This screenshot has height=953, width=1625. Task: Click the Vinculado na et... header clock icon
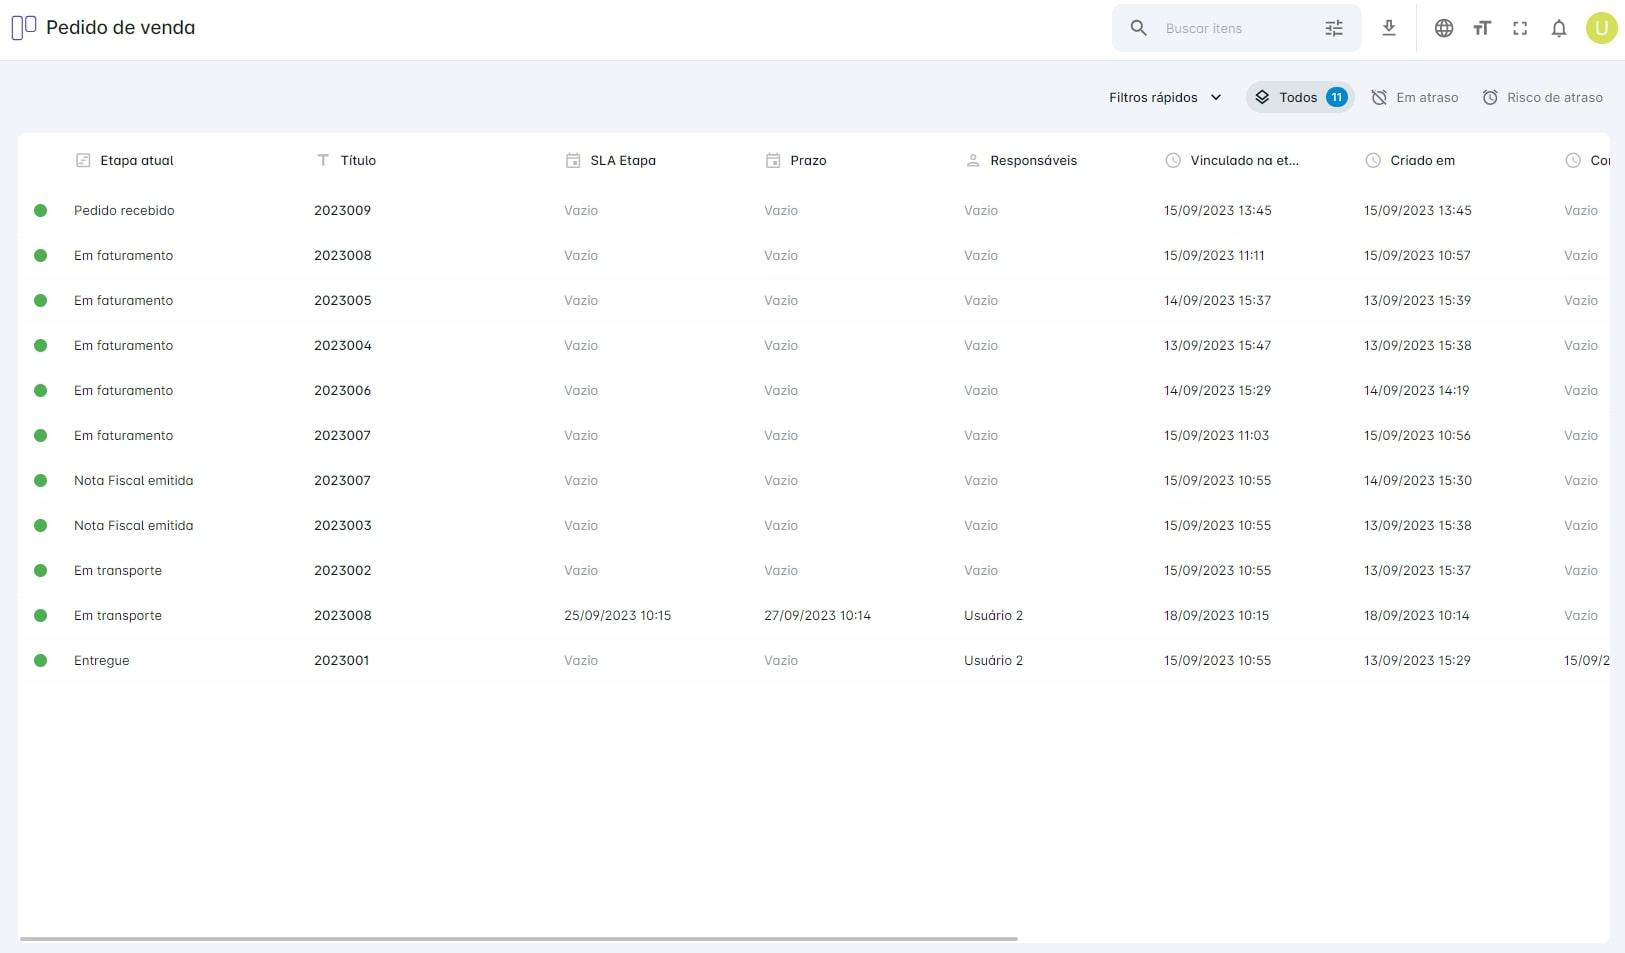[1173, 160]
